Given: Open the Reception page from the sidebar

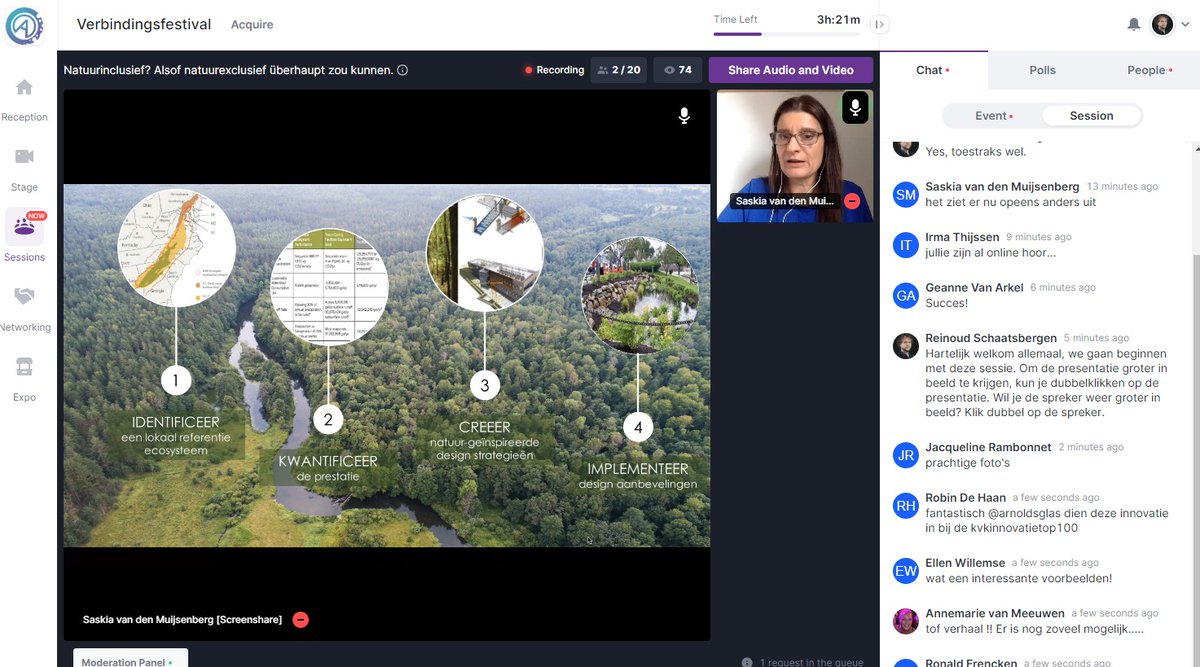Looking at the screenshot, I should pyautogui.click(x=25, y=95).
